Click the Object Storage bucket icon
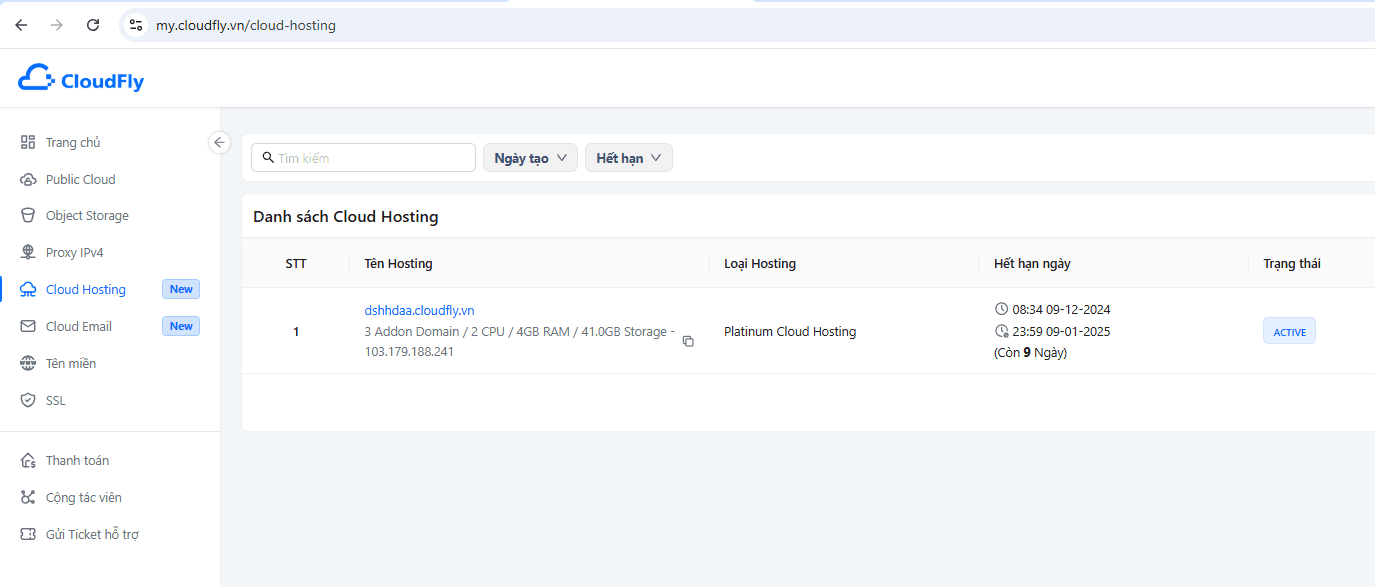The image size is (1375, 587). [x=28, y=215]
